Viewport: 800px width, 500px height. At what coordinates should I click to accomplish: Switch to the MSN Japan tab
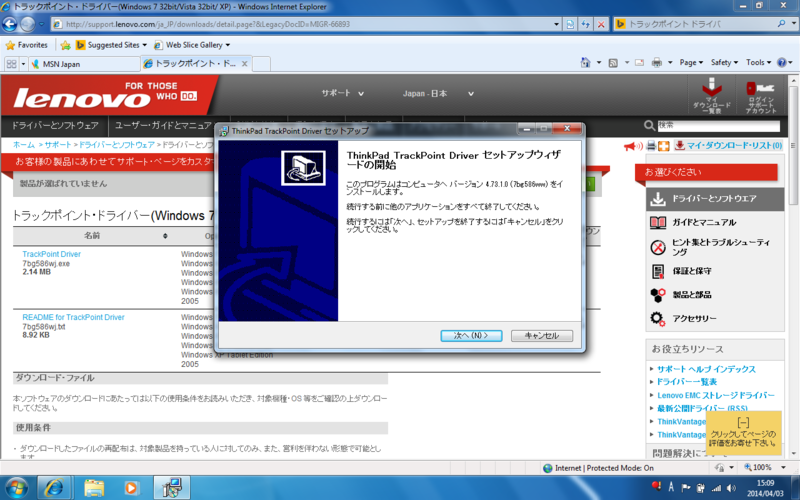click(x=84, y=64)
